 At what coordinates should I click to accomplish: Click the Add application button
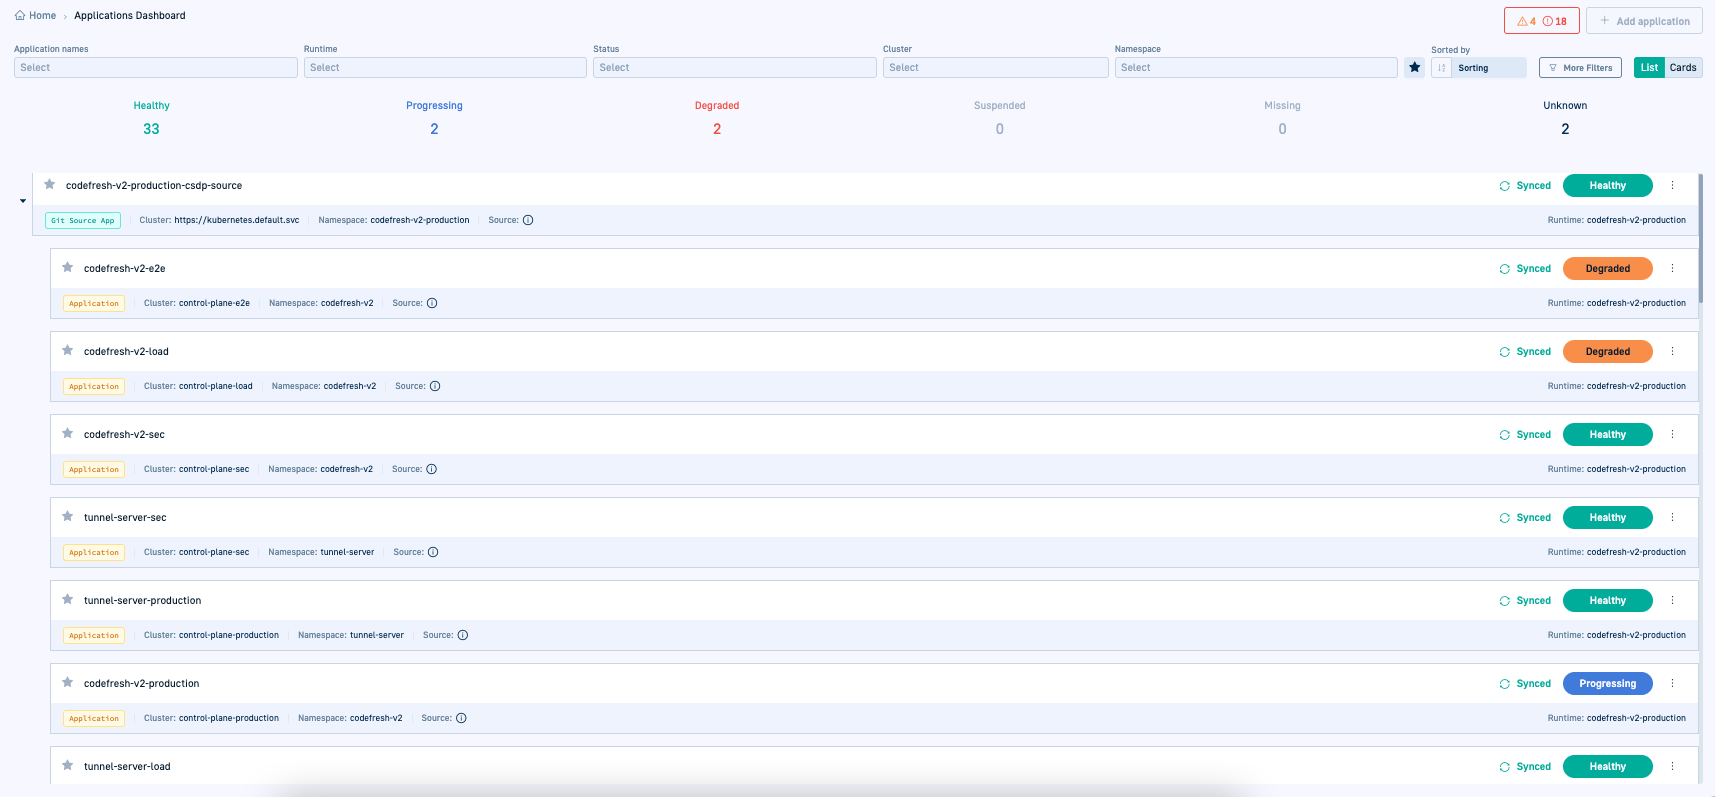point(1644,21)
